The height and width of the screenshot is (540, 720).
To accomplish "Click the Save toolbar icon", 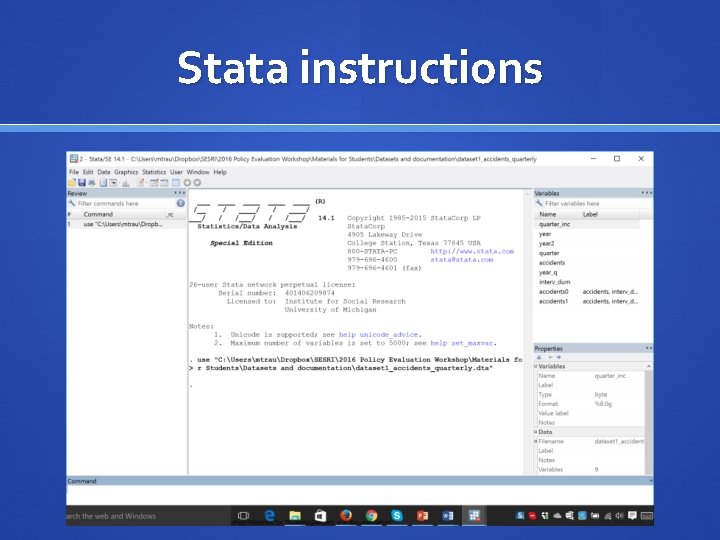I will coord(82,183).
